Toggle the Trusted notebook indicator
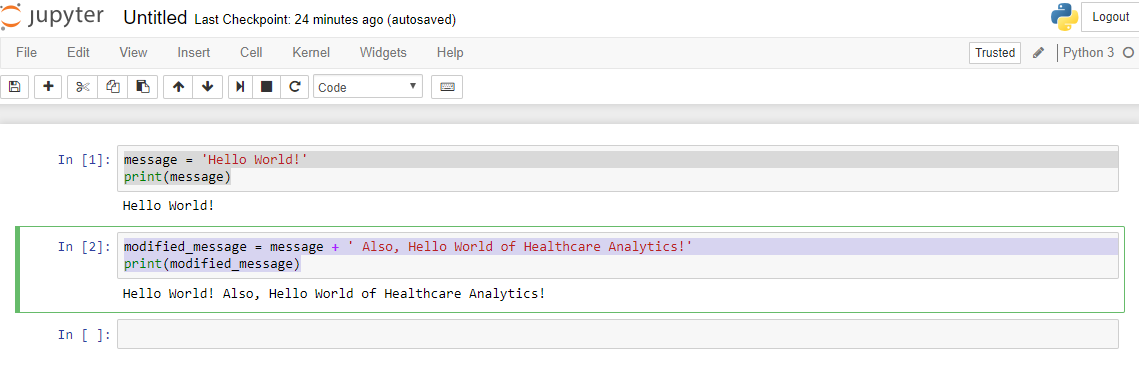This screenshot has width=1139, height=370. pos(995,52)
